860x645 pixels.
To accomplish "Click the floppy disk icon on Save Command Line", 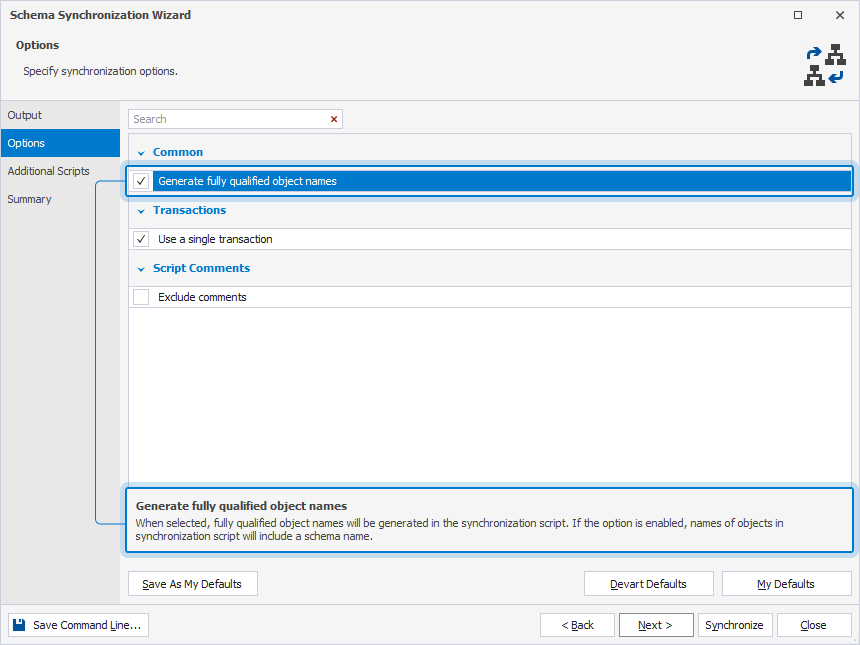I will click(19, 625).
